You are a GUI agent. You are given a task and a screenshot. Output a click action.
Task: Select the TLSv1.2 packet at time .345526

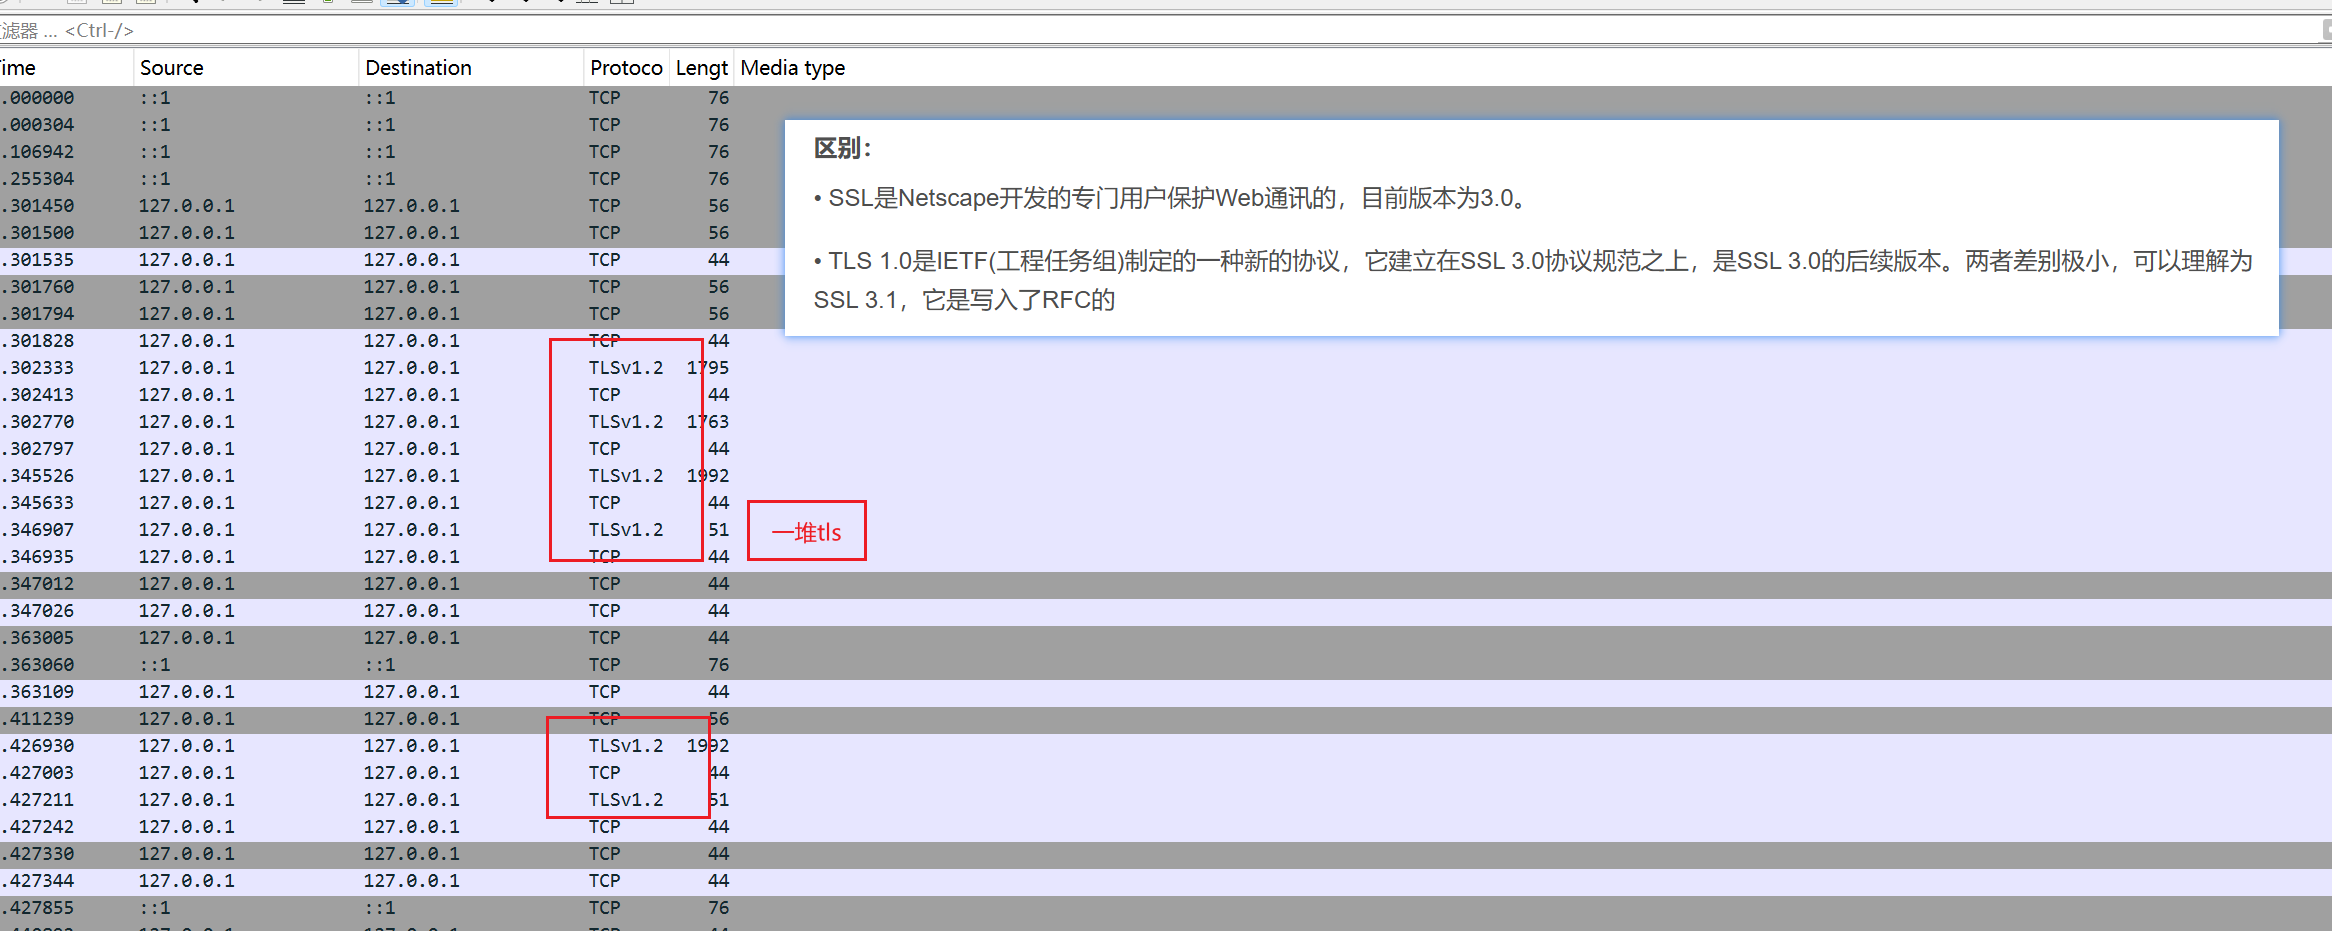pos(400,476)
